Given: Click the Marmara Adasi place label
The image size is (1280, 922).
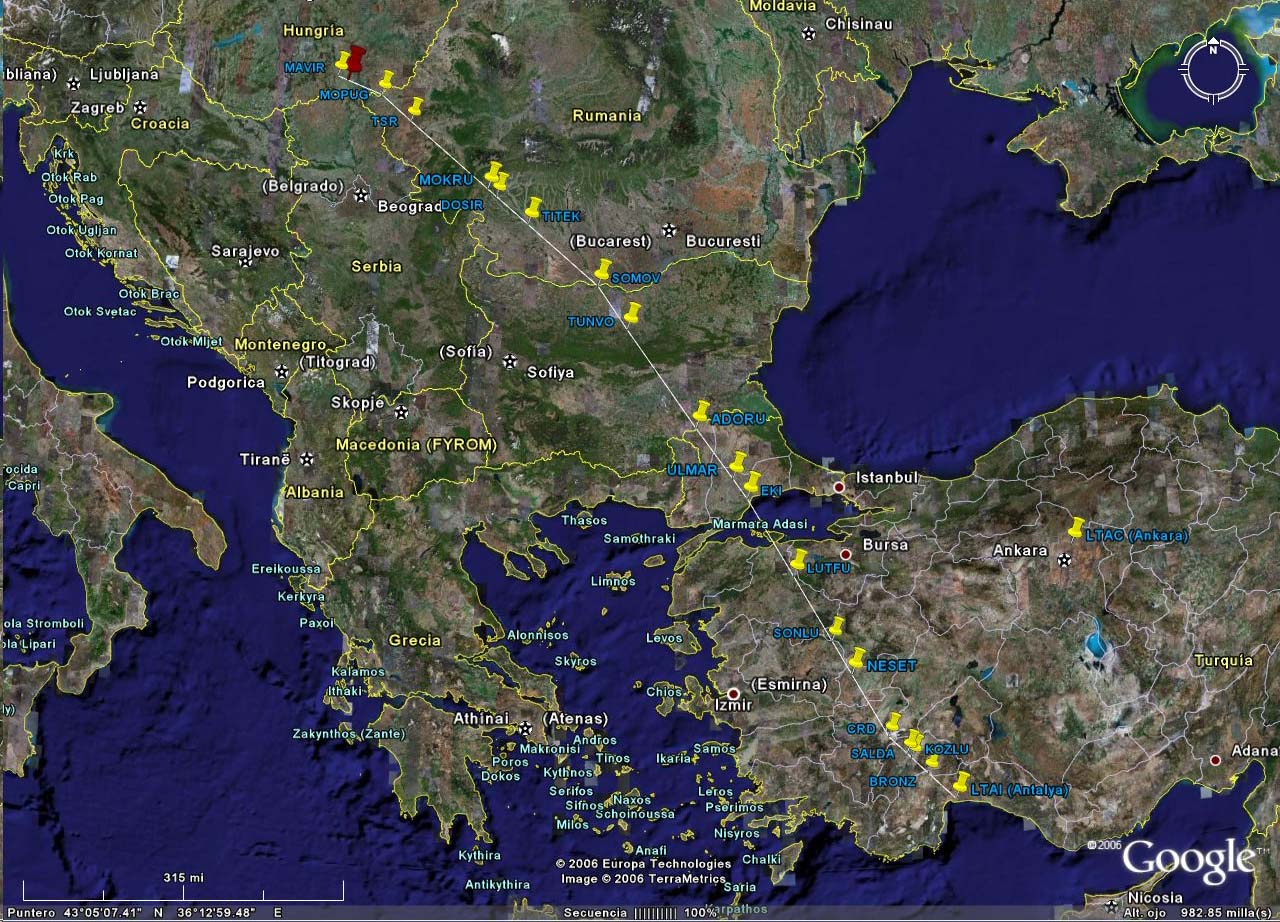Looking at the screenshot, I should click(759, 525).
